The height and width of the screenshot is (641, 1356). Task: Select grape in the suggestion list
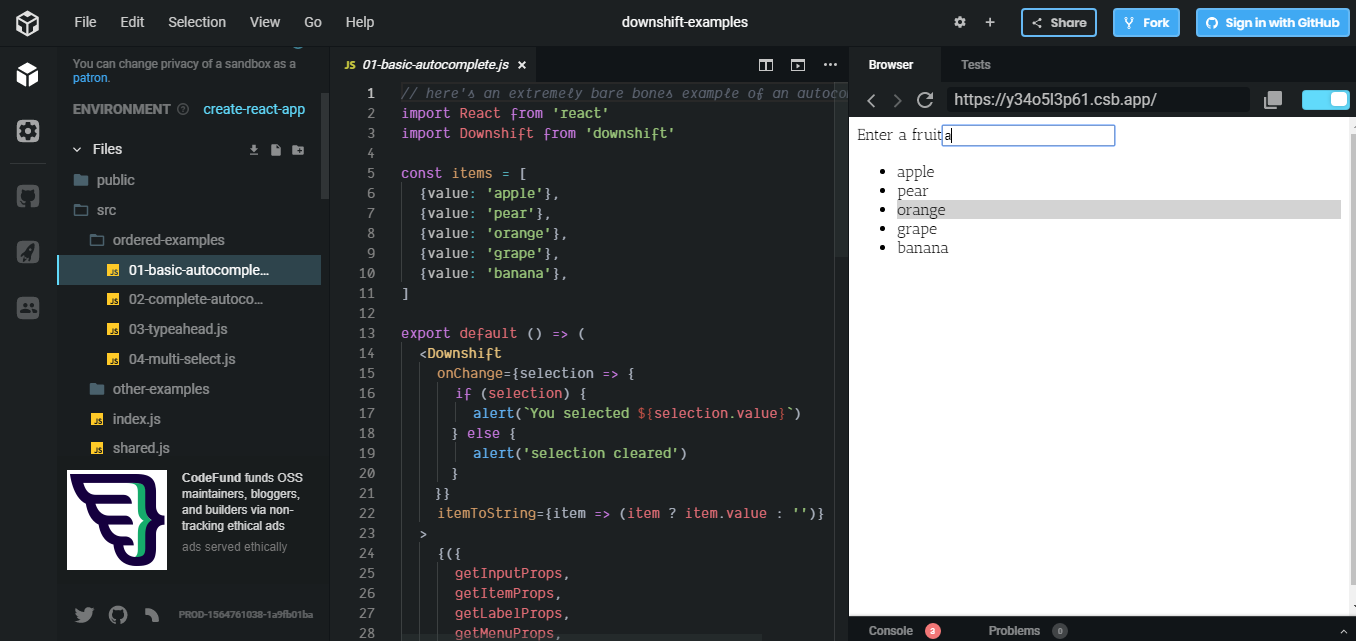(x=1118, y=229)
